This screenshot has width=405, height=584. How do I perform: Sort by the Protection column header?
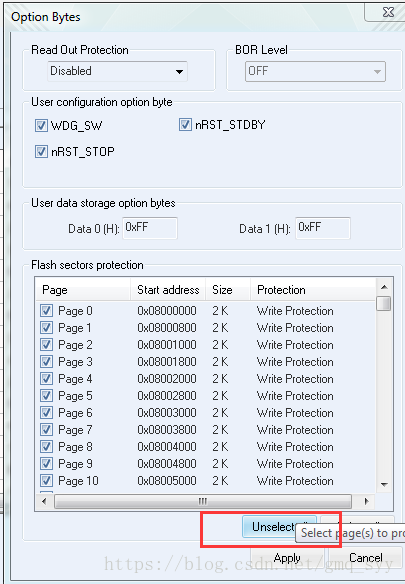click(313, 290)
